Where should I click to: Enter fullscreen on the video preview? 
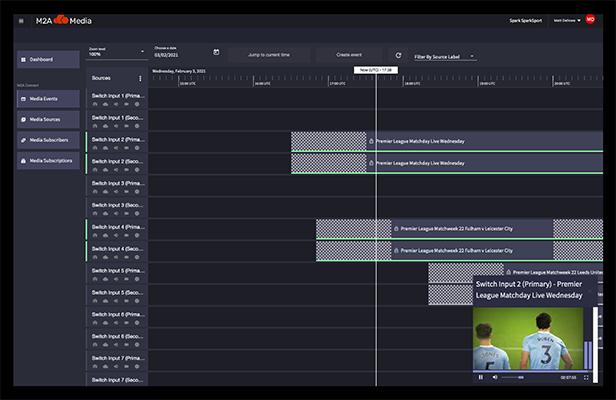point(588,377)
